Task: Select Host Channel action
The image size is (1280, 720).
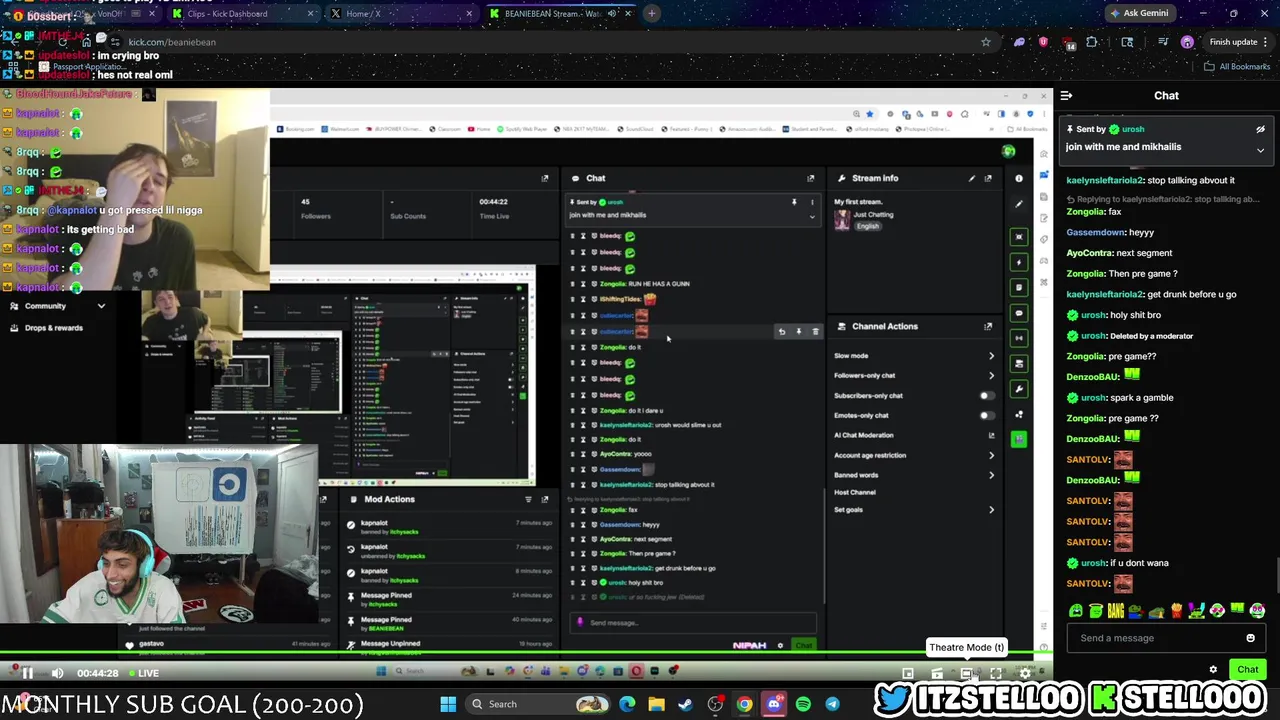Action: coord(855,492)
